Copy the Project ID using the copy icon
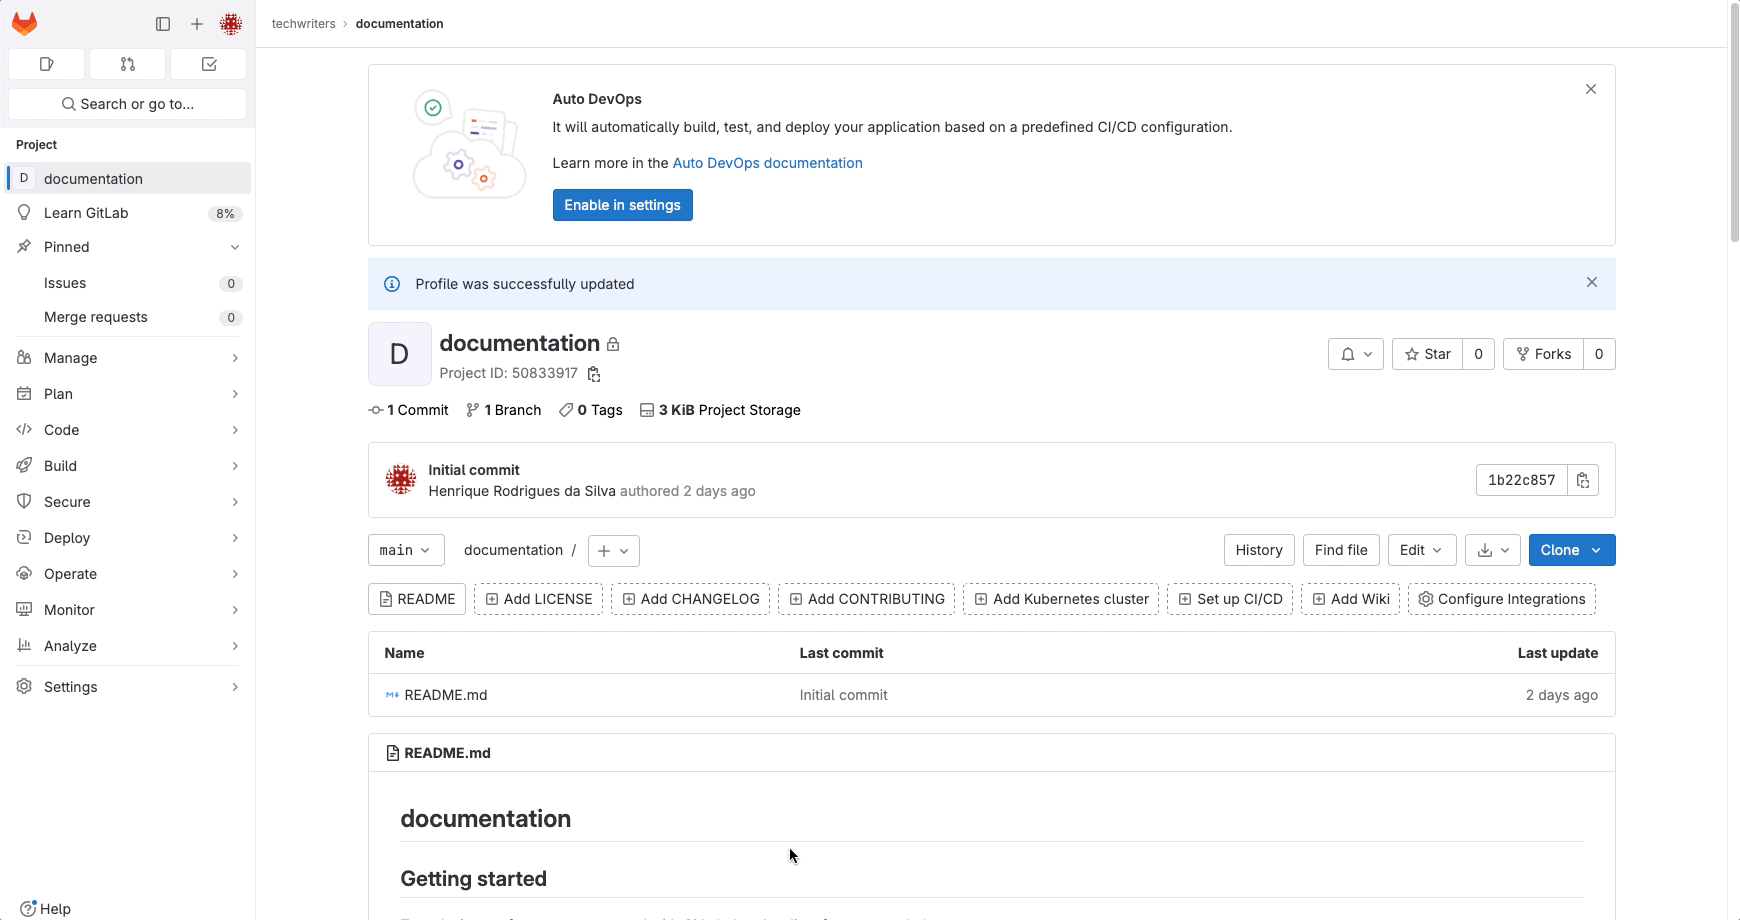 594,373
